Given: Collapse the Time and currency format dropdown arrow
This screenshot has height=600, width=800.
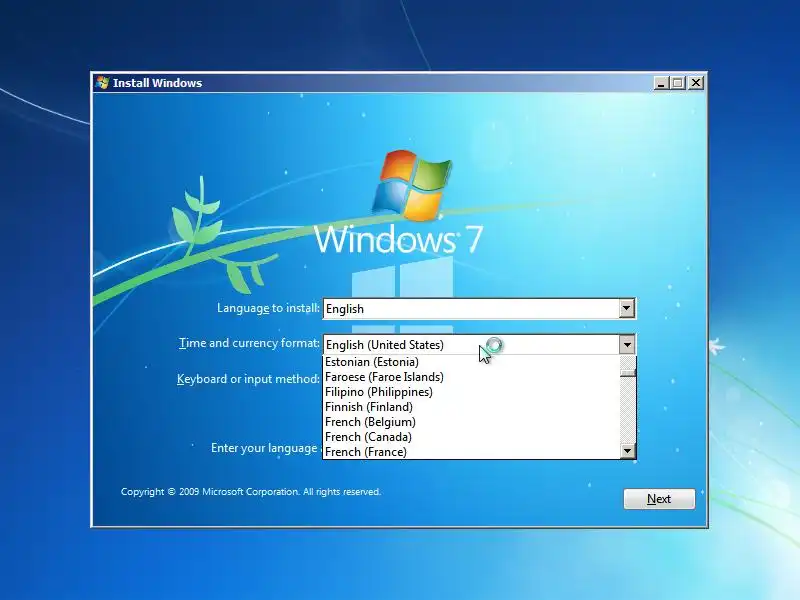Looking at the screenshot, I should tap(627, 345).
